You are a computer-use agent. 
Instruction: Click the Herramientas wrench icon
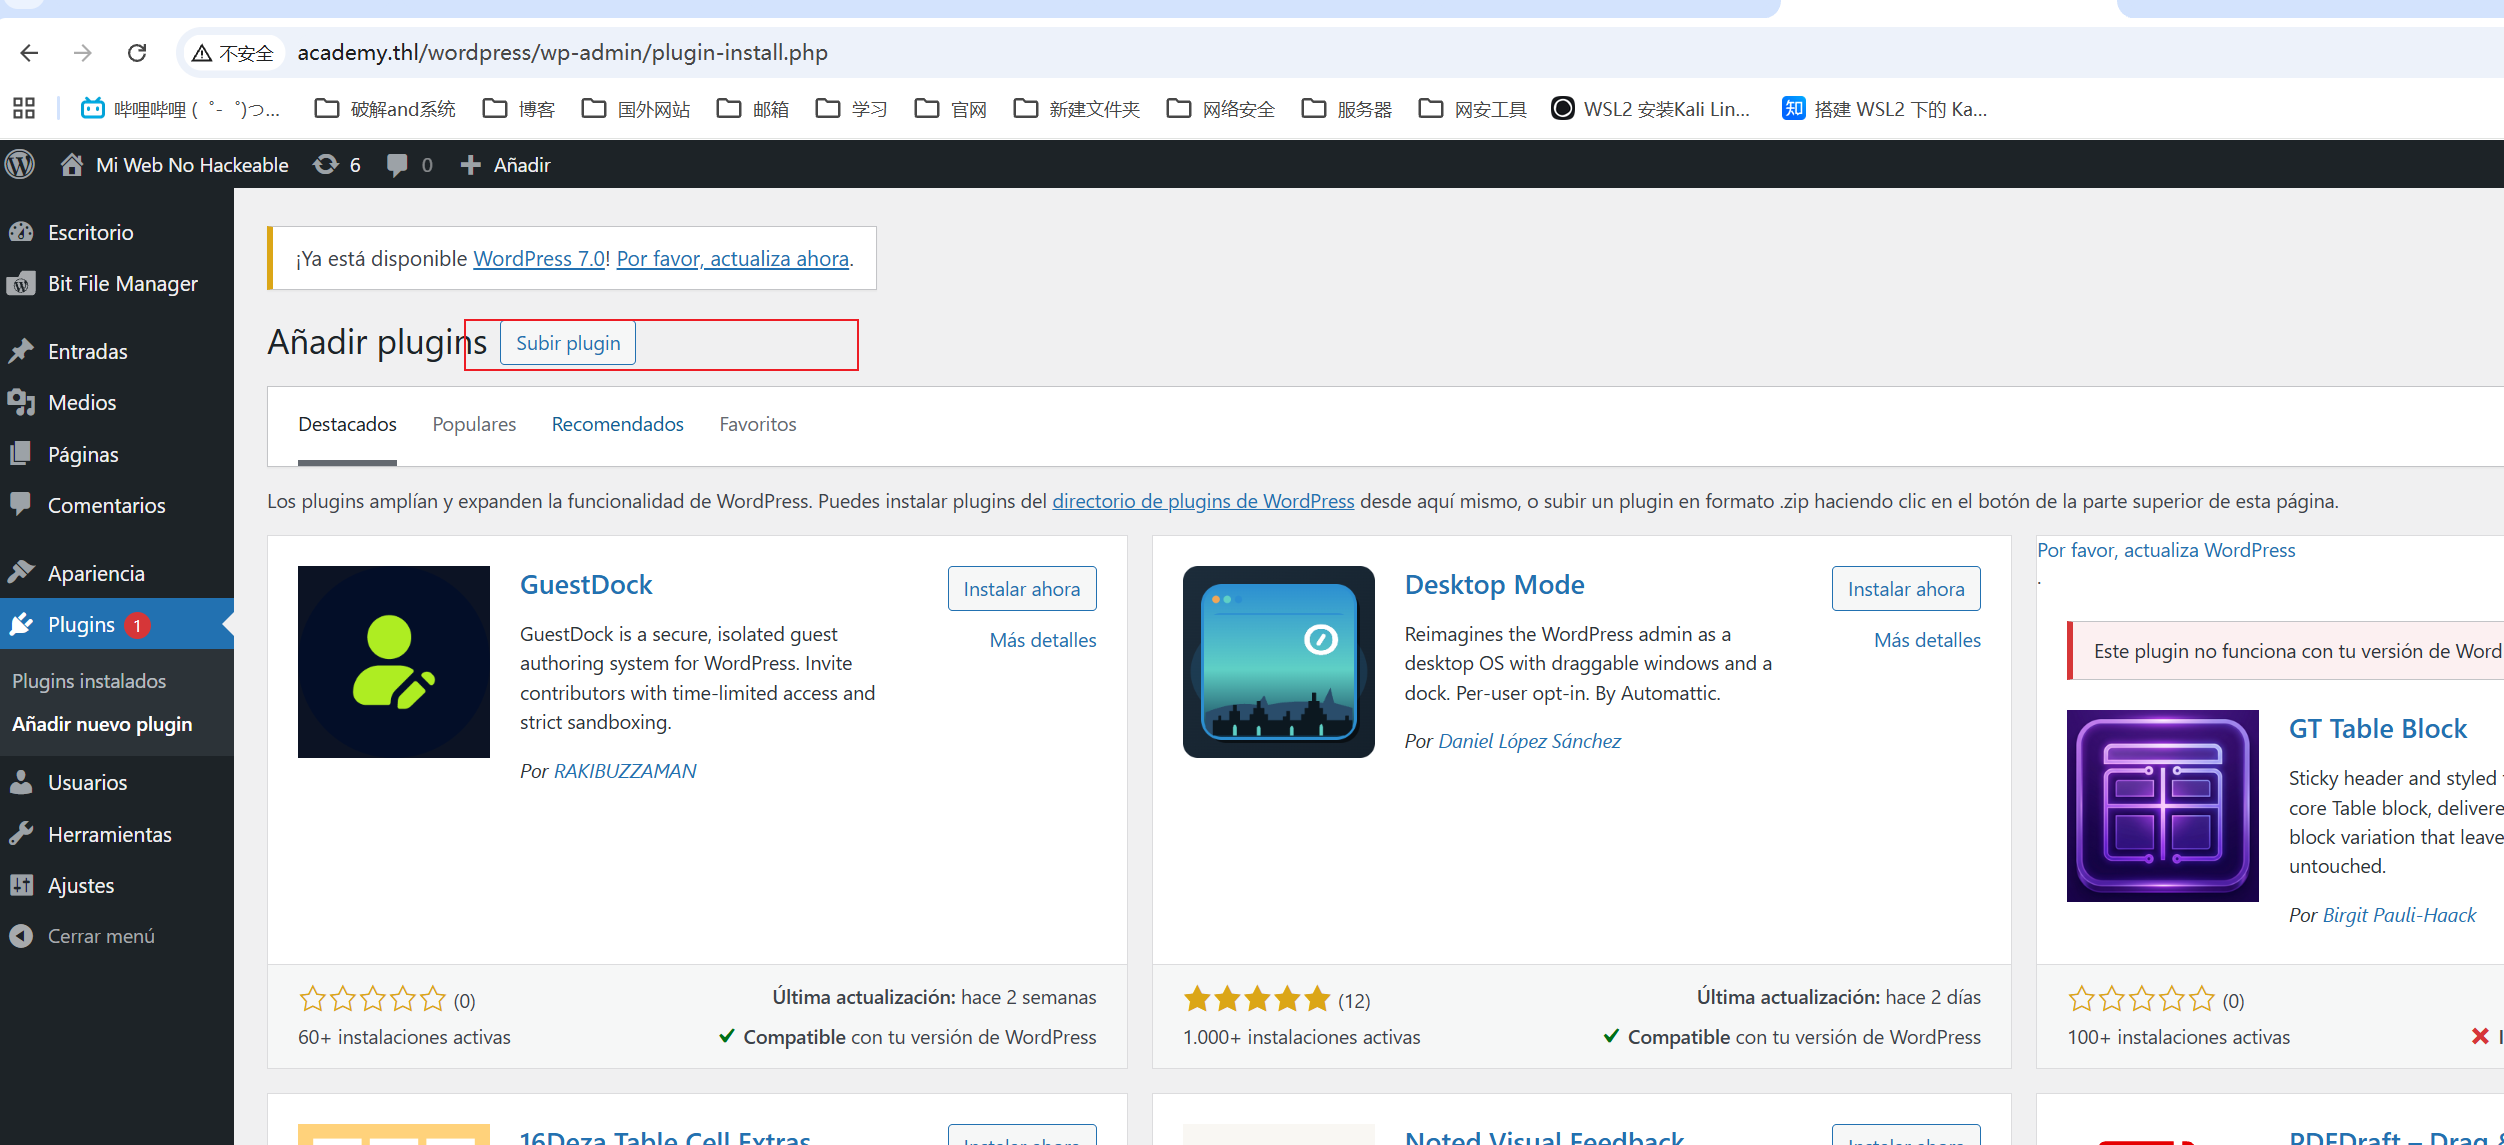pos(21,833)
